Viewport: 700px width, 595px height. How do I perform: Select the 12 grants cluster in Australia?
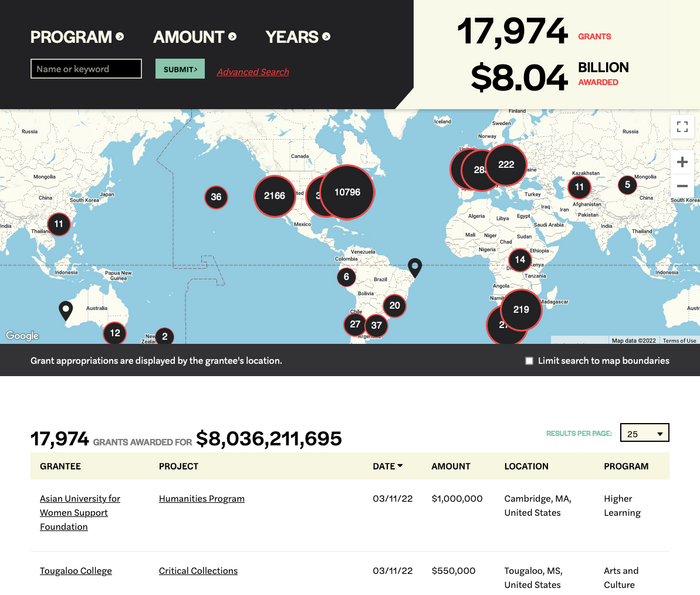coord(115,333)
